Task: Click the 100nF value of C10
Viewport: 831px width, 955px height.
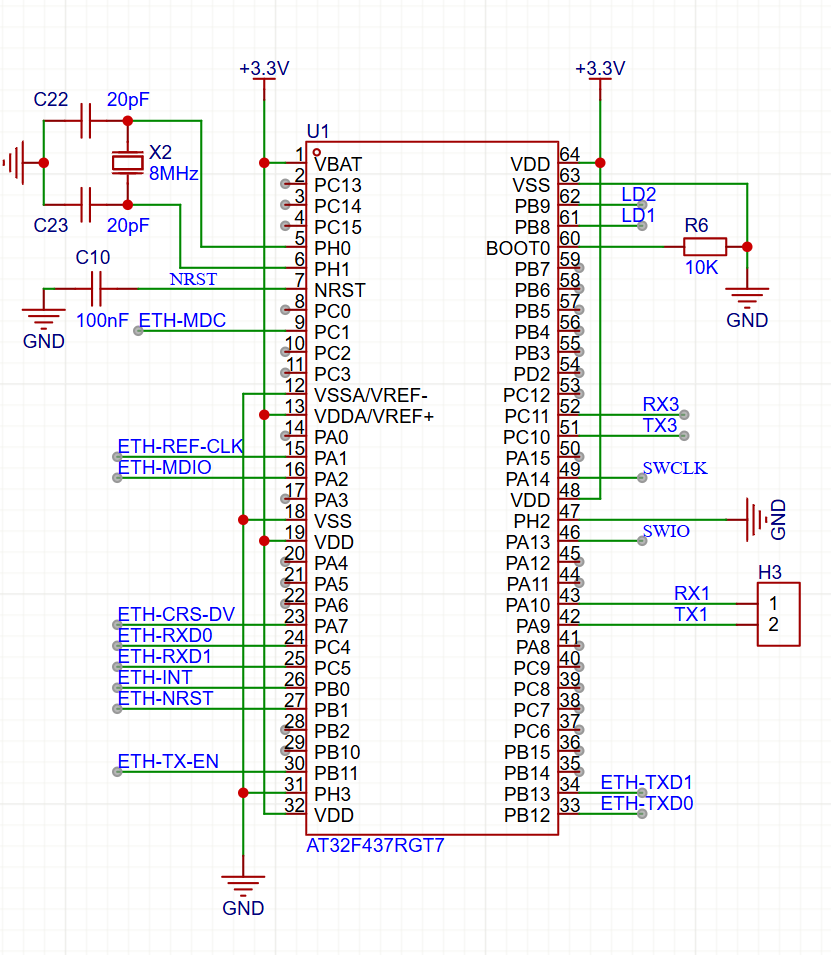Action: 102,320
